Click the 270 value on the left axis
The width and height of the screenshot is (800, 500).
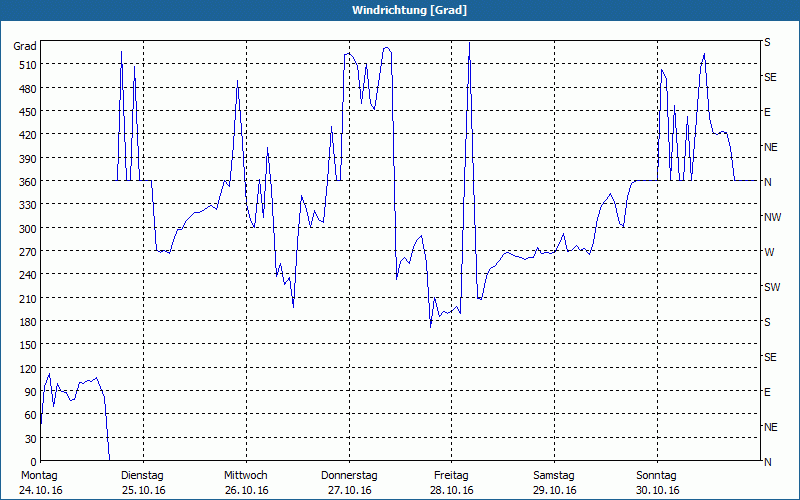(x=28, y=252)
